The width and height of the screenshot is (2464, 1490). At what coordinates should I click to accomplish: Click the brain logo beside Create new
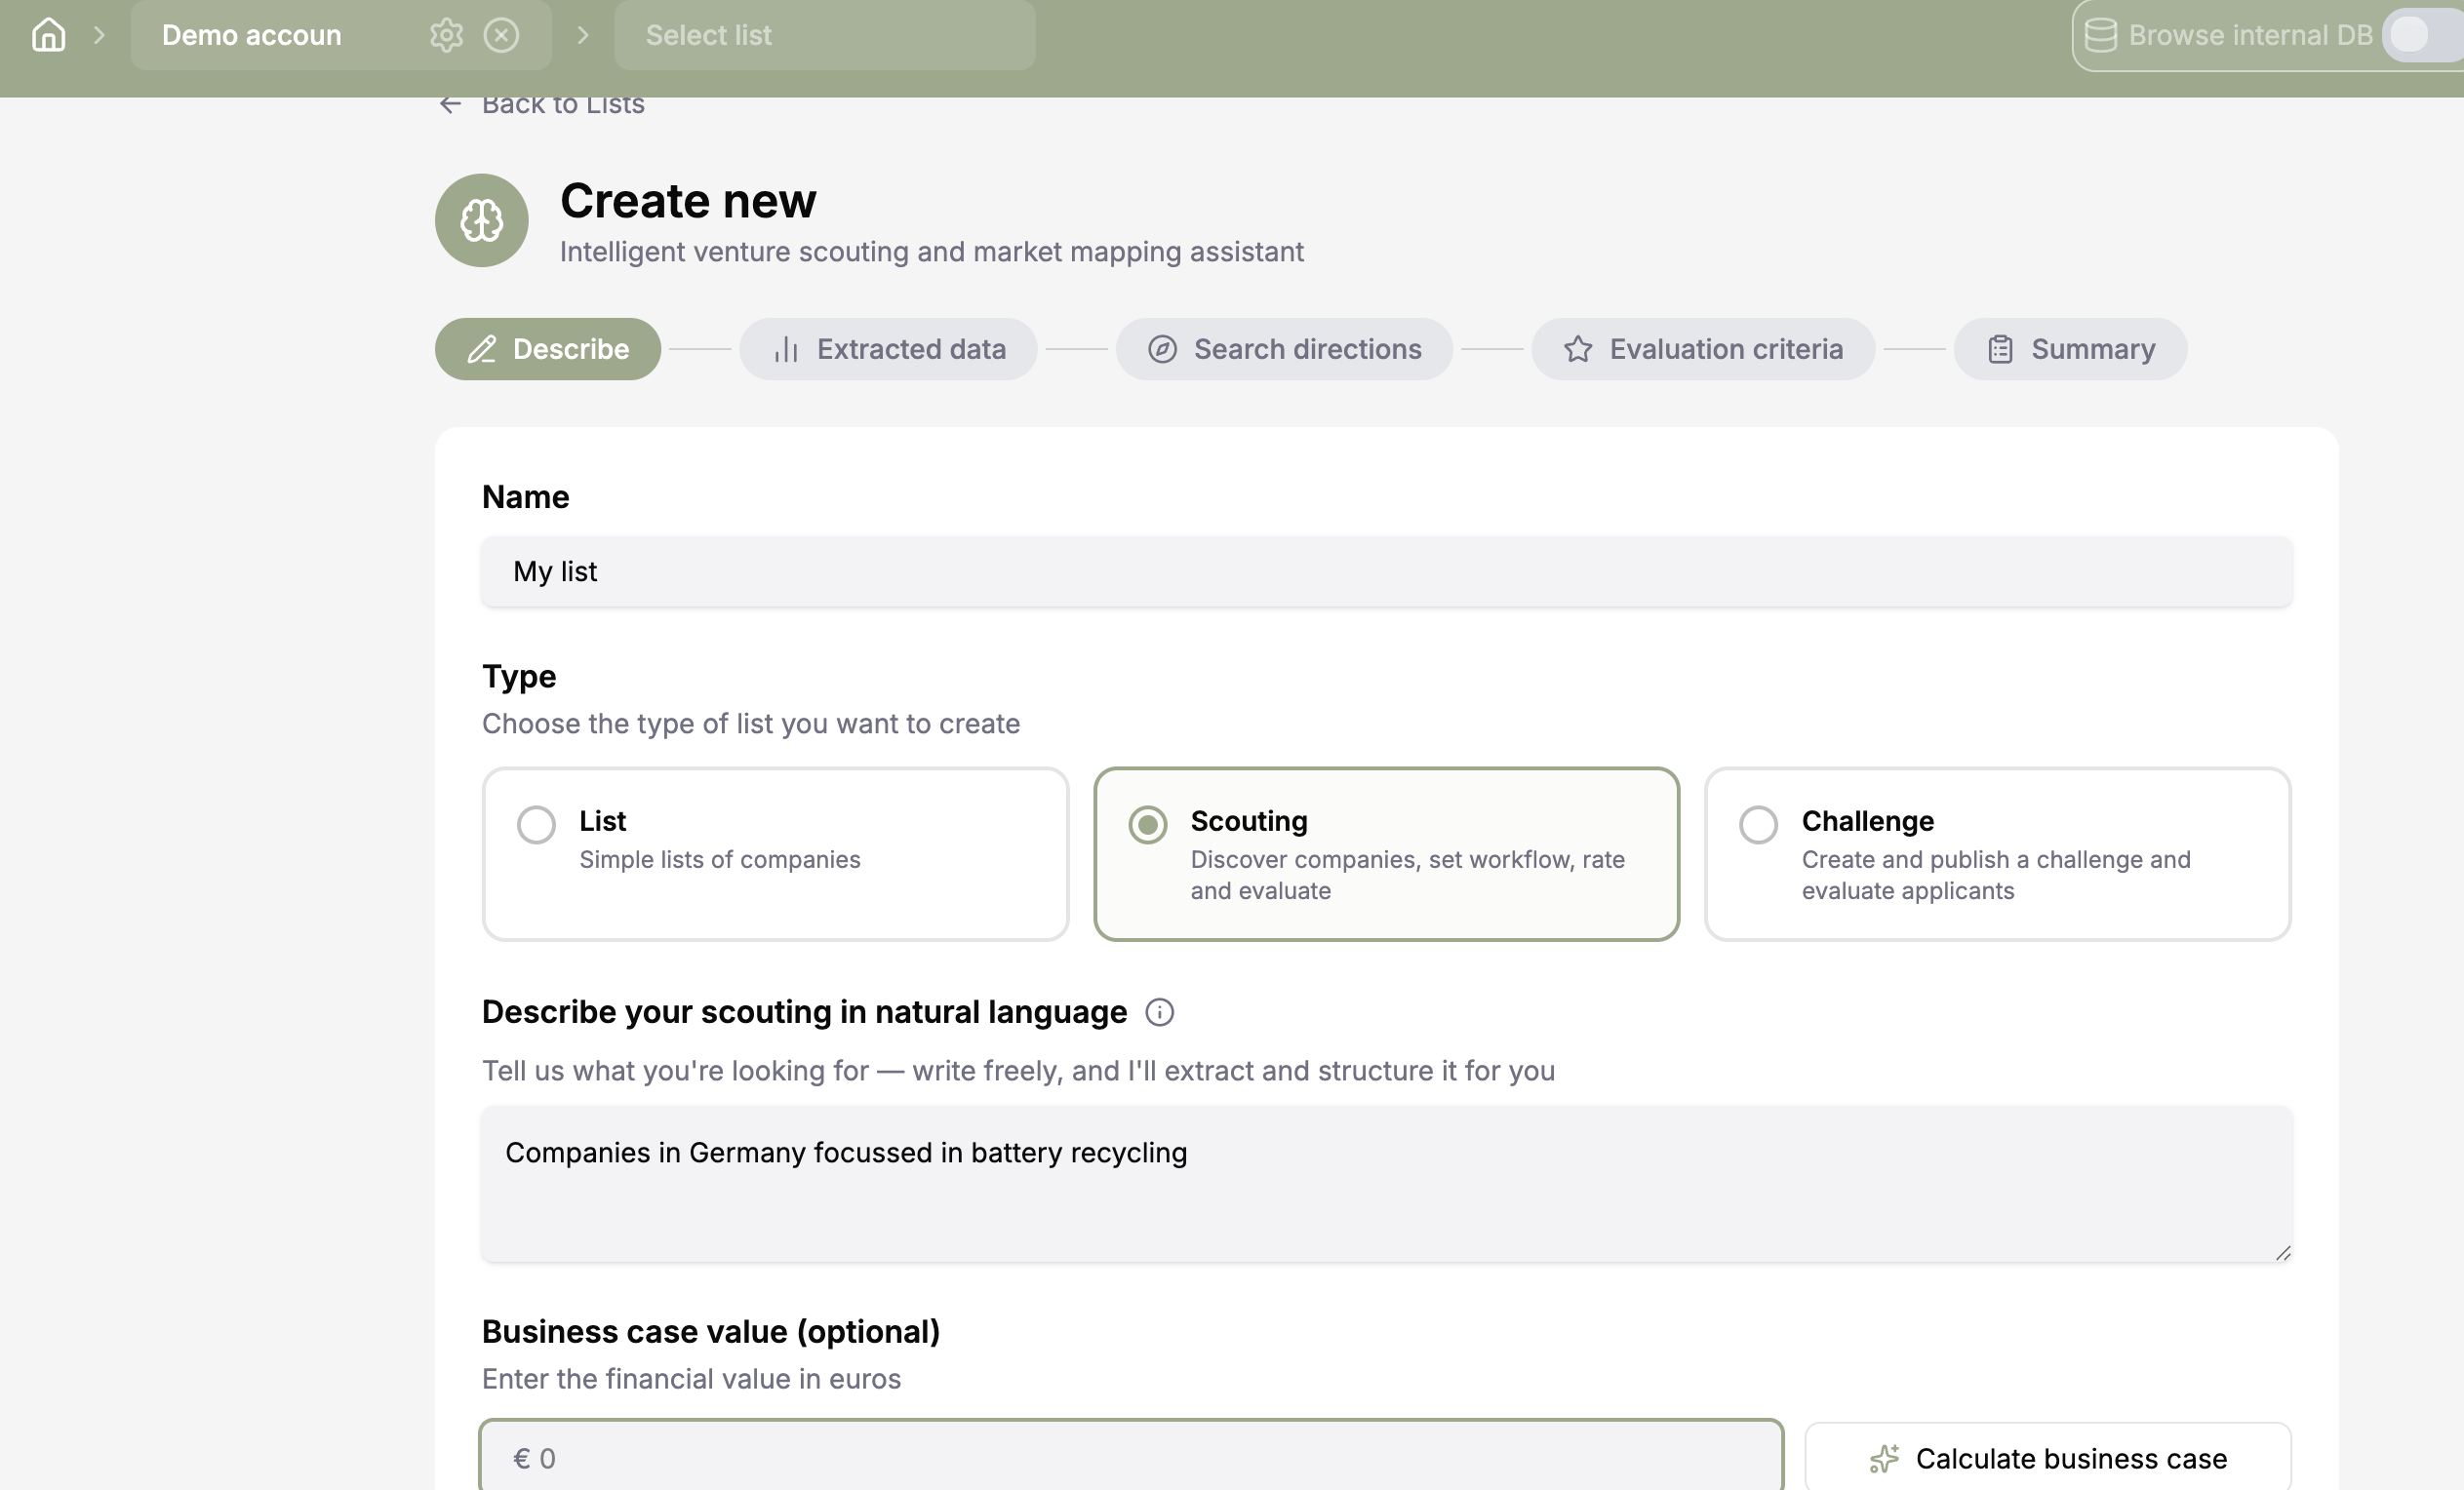[x=481, y=220]
